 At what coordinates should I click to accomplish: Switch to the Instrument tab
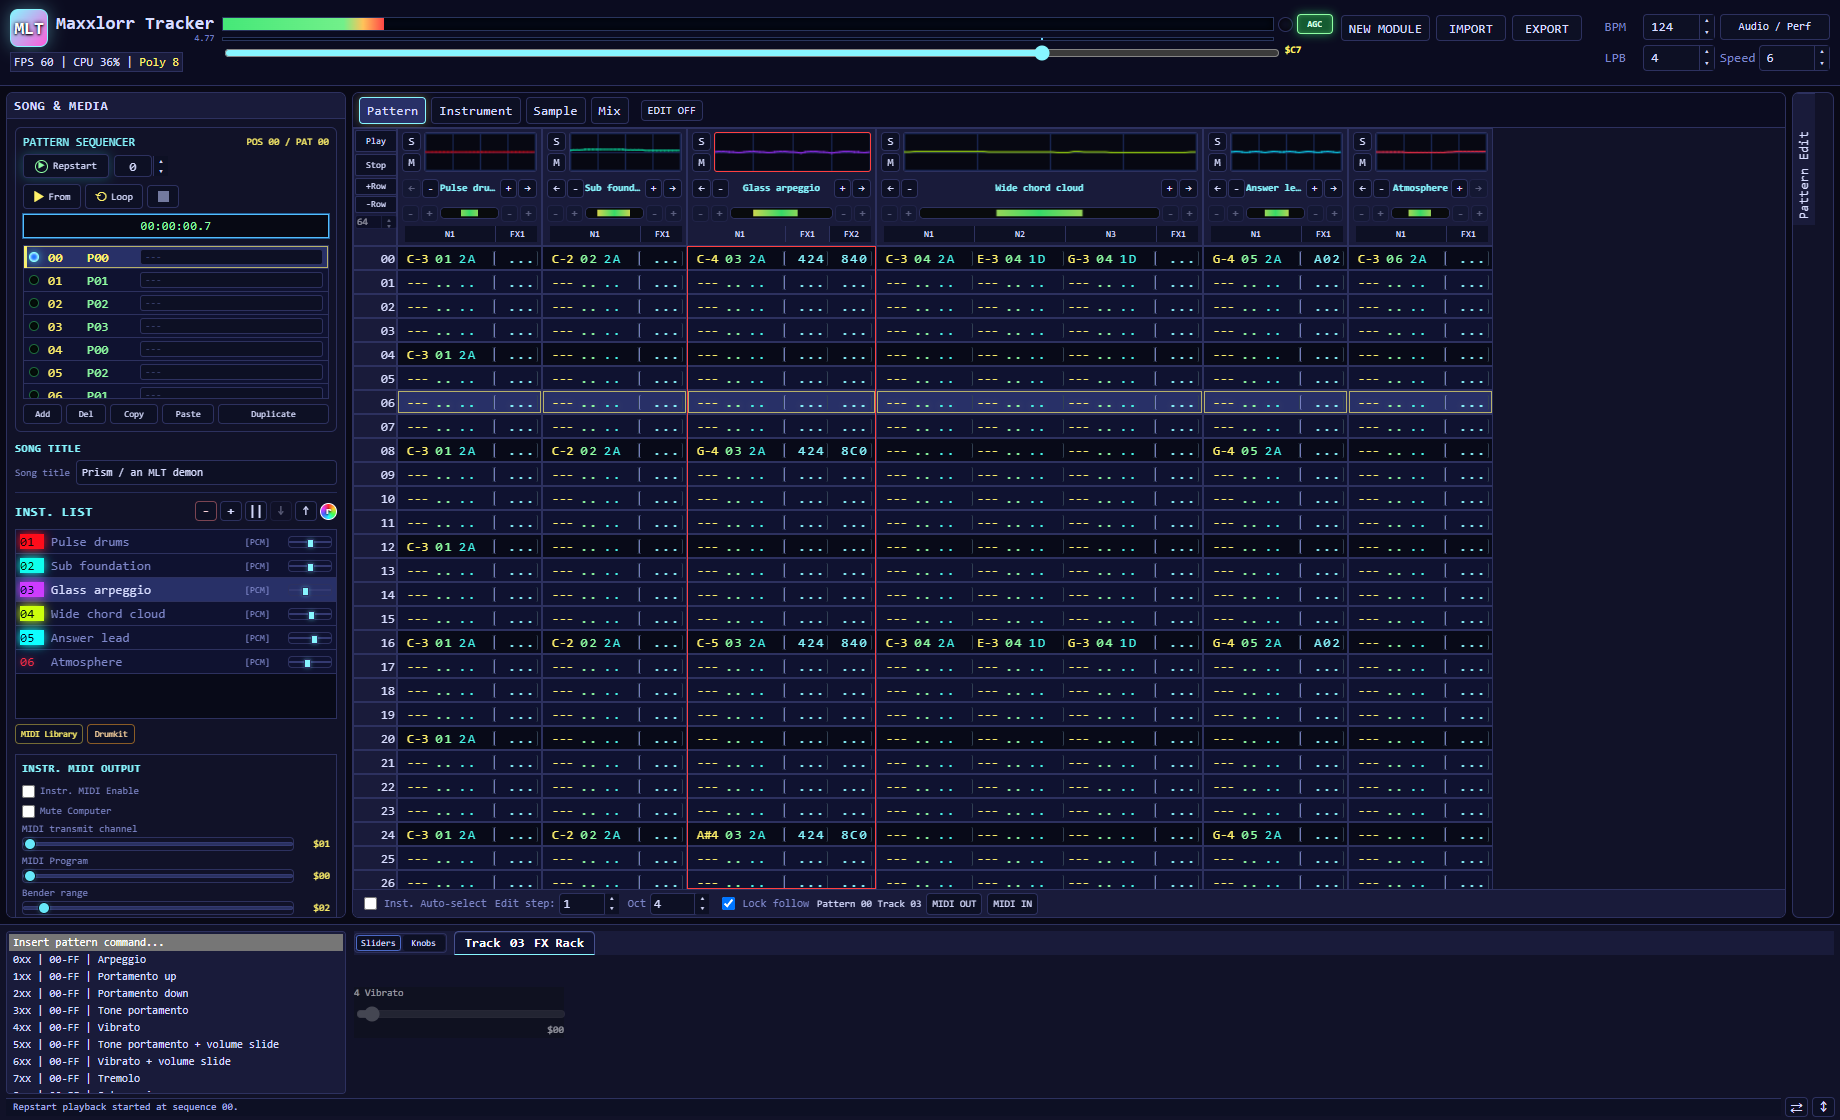(x=475, y=111)
